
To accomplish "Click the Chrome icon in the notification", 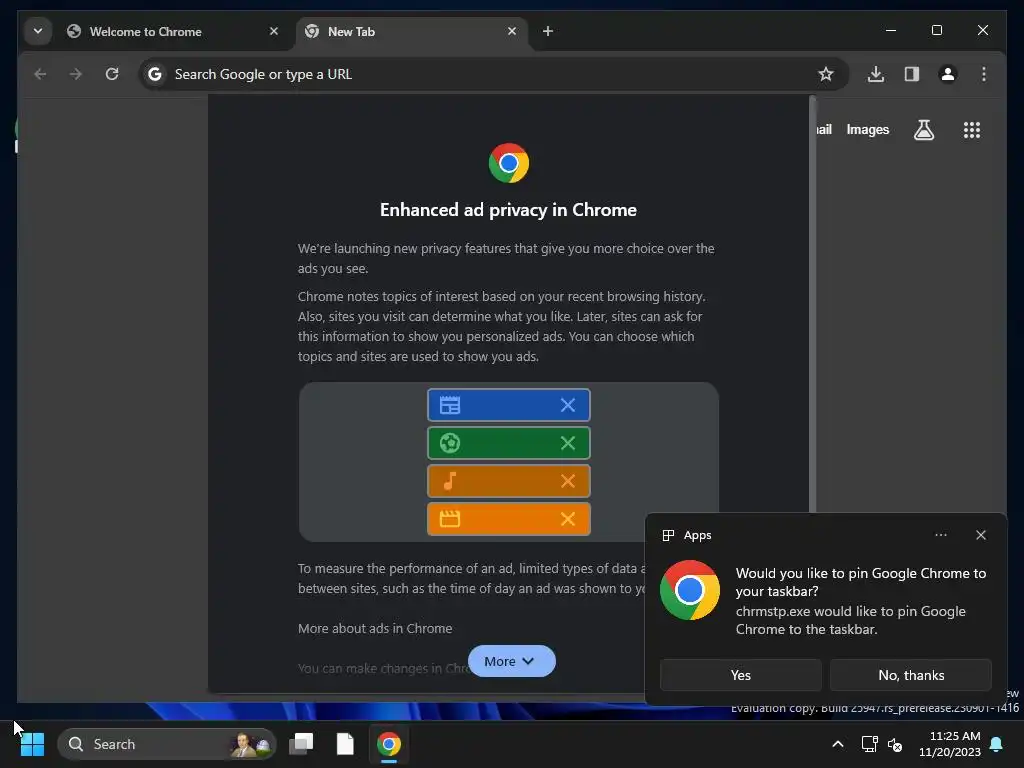I will (x=690, y=590).
